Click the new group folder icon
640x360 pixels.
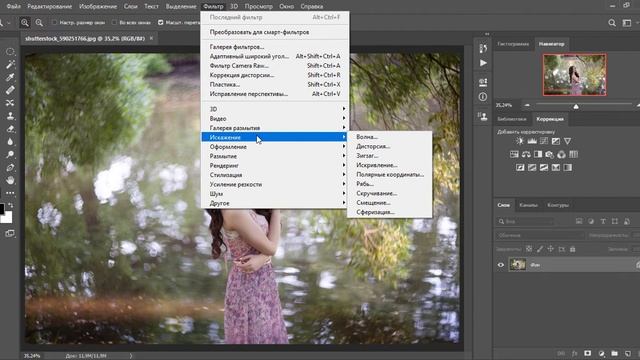click(x=615, y=353)
